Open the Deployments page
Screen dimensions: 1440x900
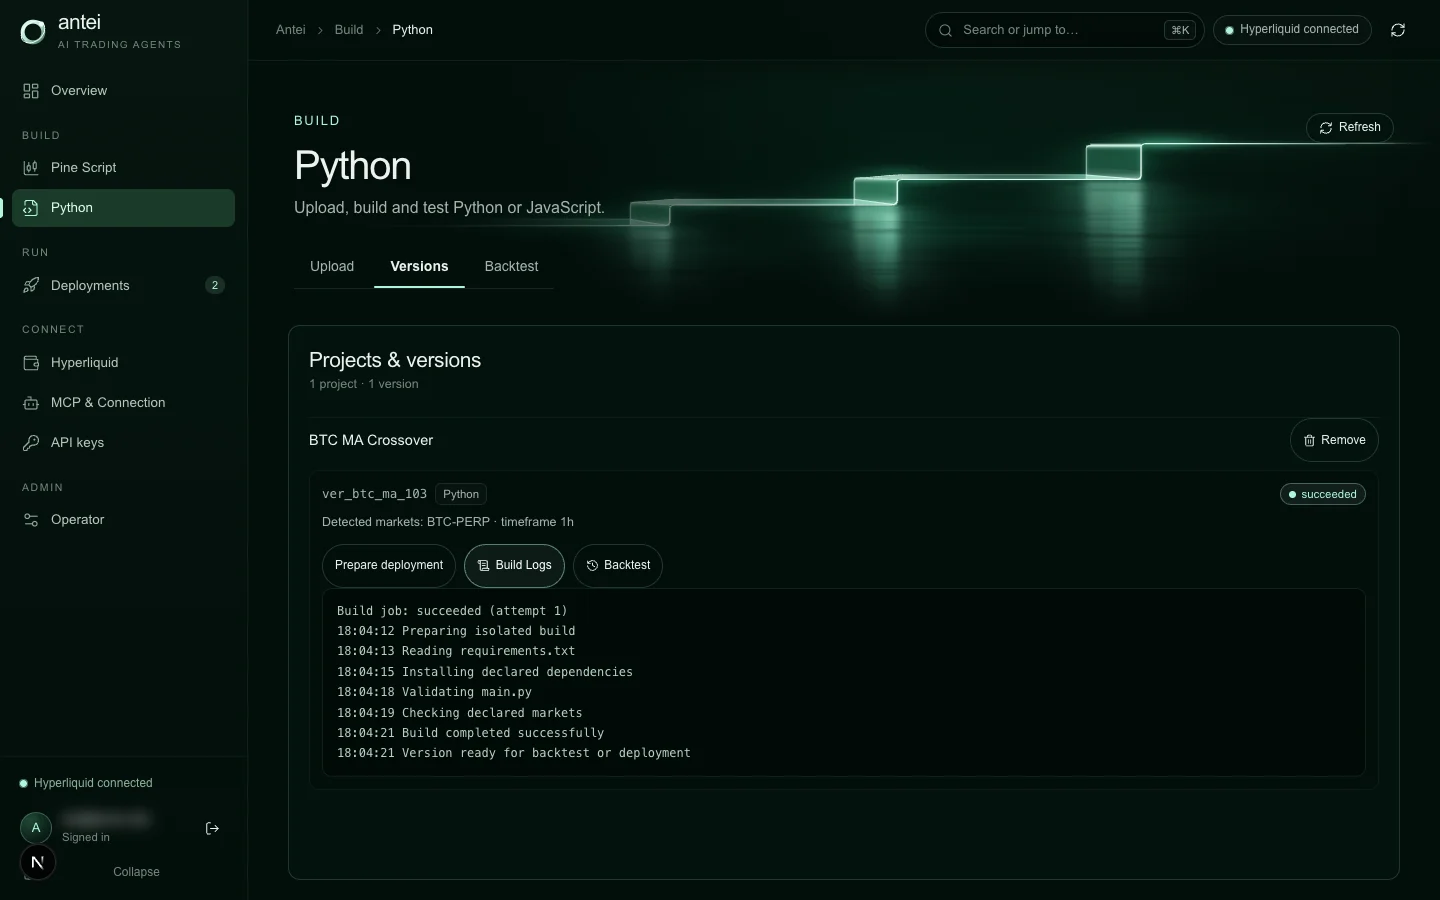pos(123,286)
